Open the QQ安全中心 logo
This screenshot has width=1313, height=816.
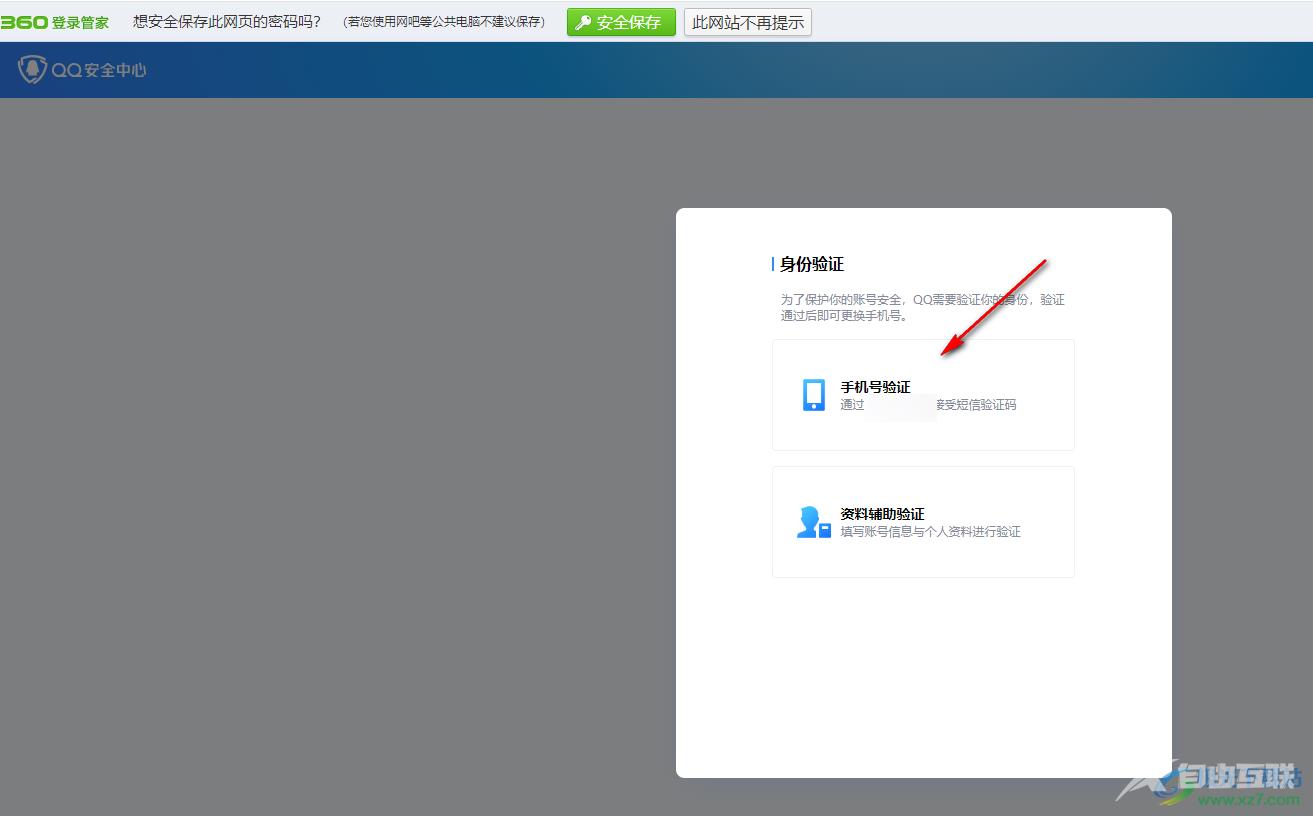pyautogui.click(x=83, y=70)
